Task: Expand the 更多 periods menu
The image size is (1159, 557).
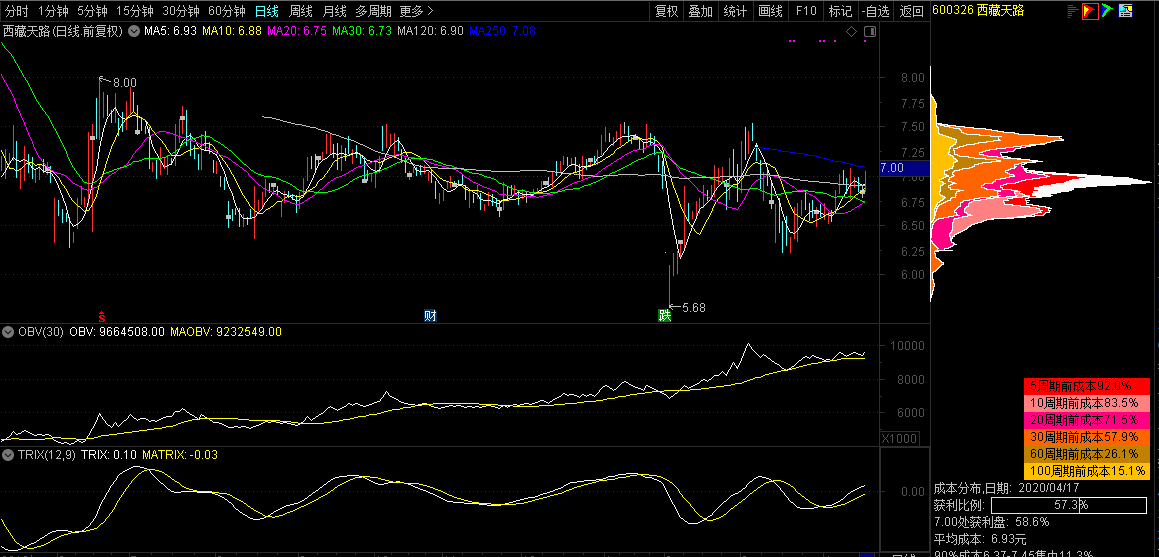Action: pos(416,11)
